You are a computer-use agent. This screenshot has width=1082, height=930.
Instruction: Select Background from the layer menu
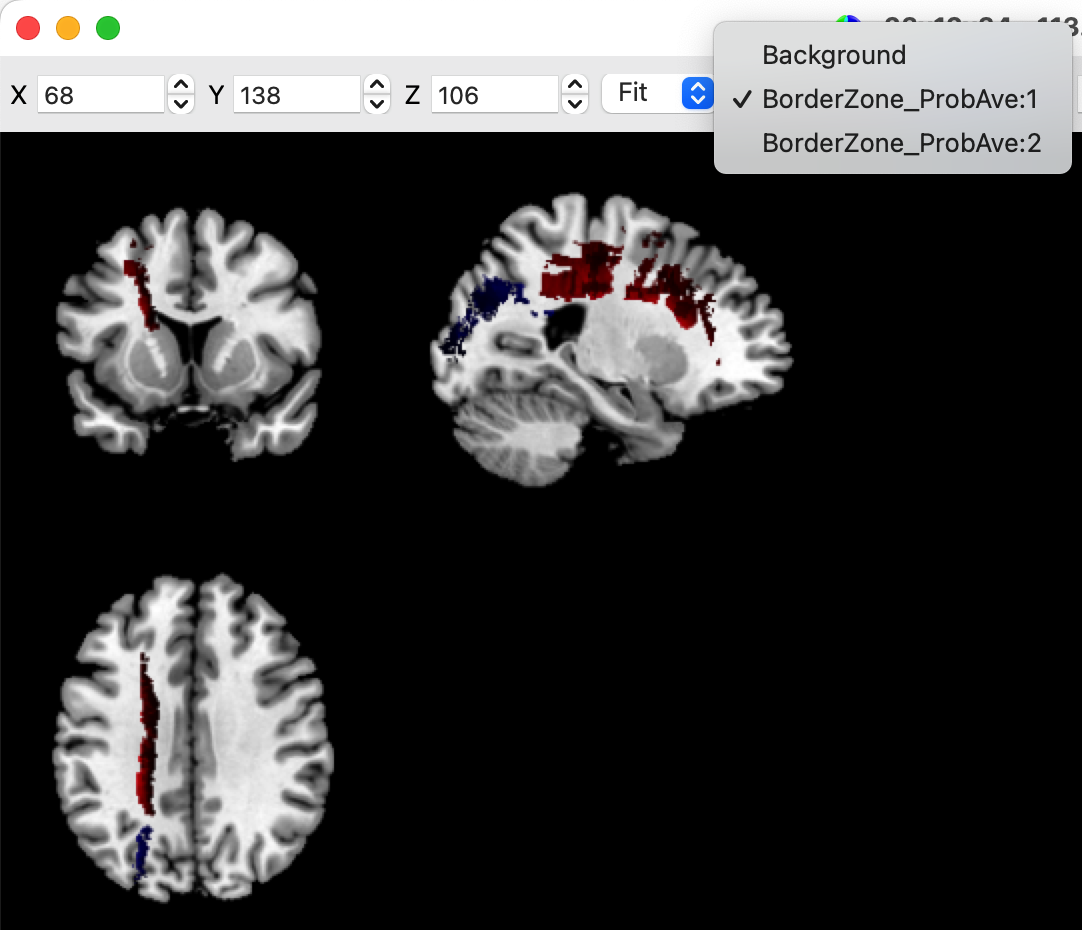point(834,55)
